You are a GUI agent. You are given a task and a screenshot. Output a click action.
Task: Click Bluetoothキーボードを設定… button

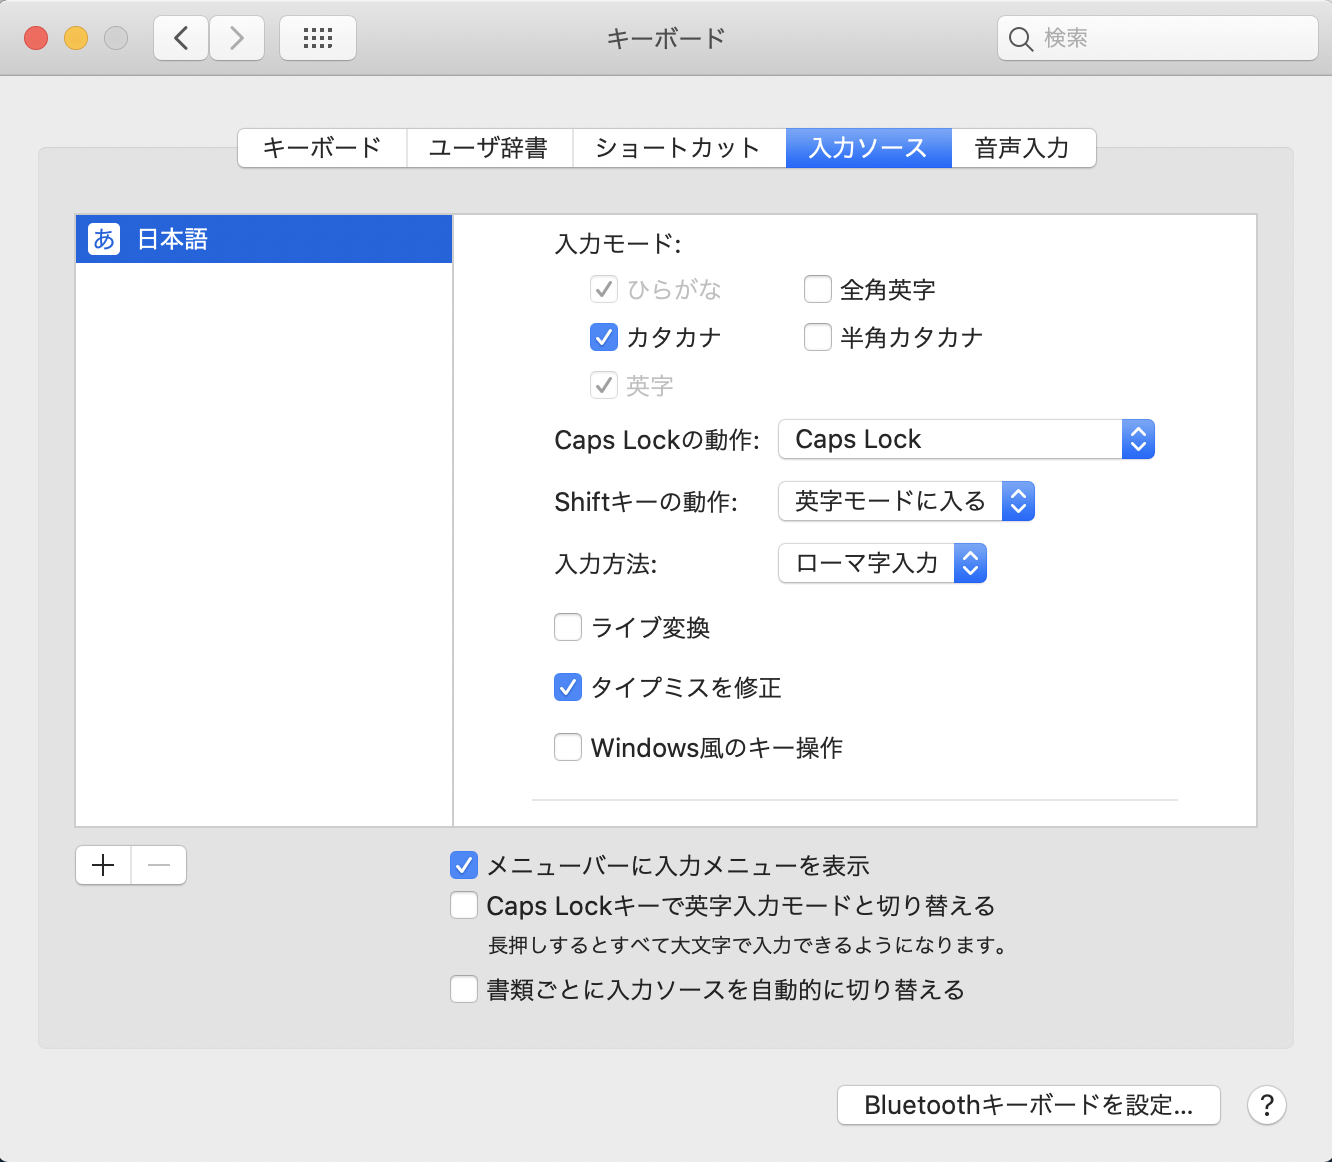(1029, 1105)
